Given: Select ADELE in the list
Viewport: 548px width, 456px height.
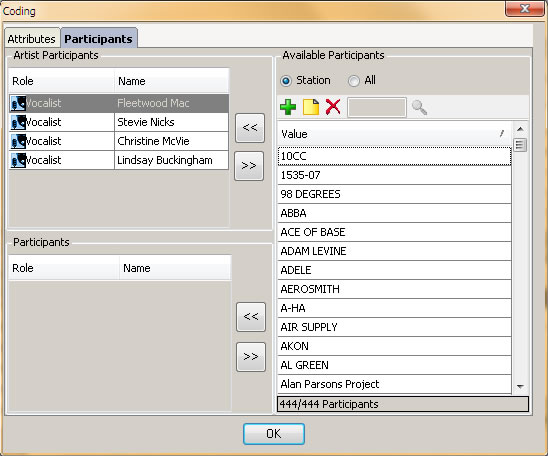Looking at the screenshot, I should coord(395,270).
